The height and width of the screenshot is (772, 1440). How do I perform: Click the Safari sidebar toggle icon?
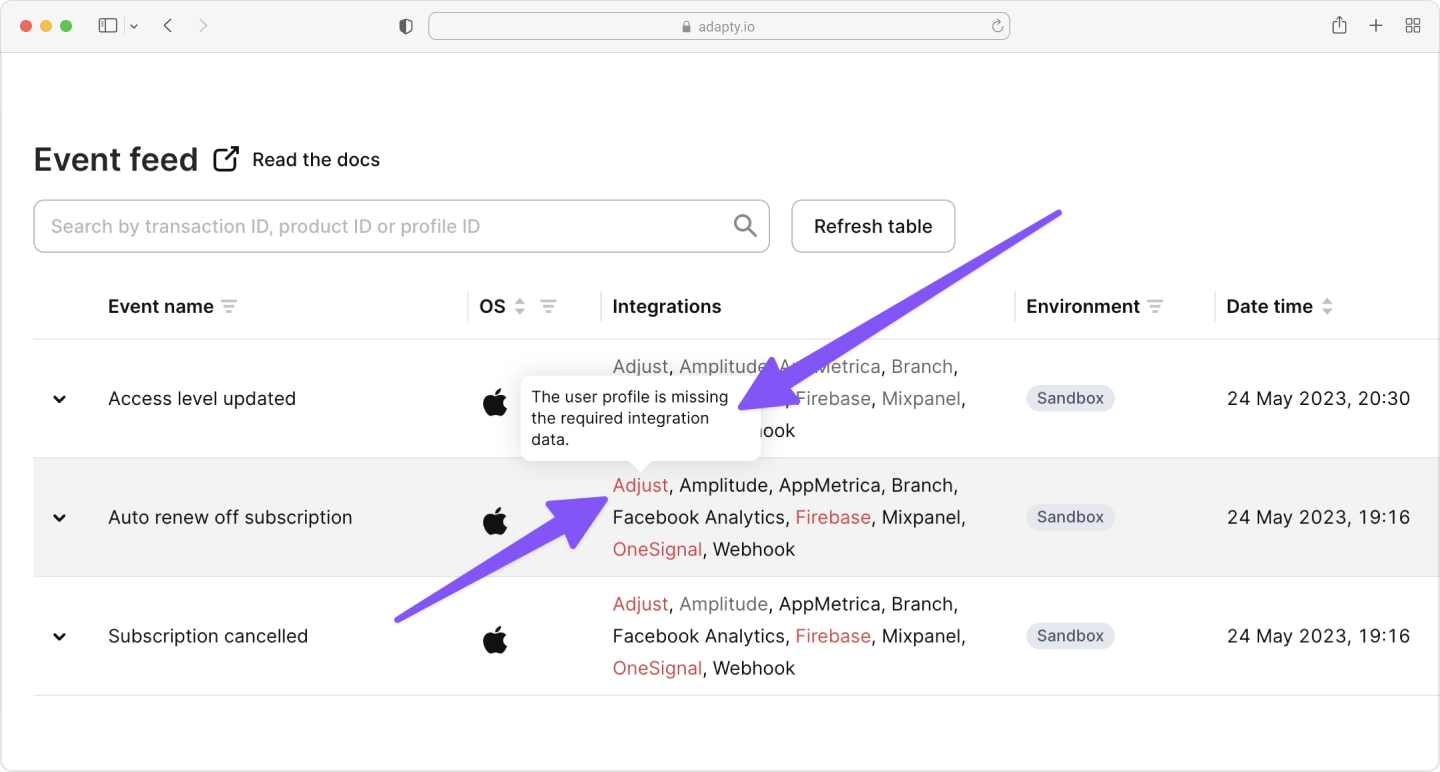(108, 26)
